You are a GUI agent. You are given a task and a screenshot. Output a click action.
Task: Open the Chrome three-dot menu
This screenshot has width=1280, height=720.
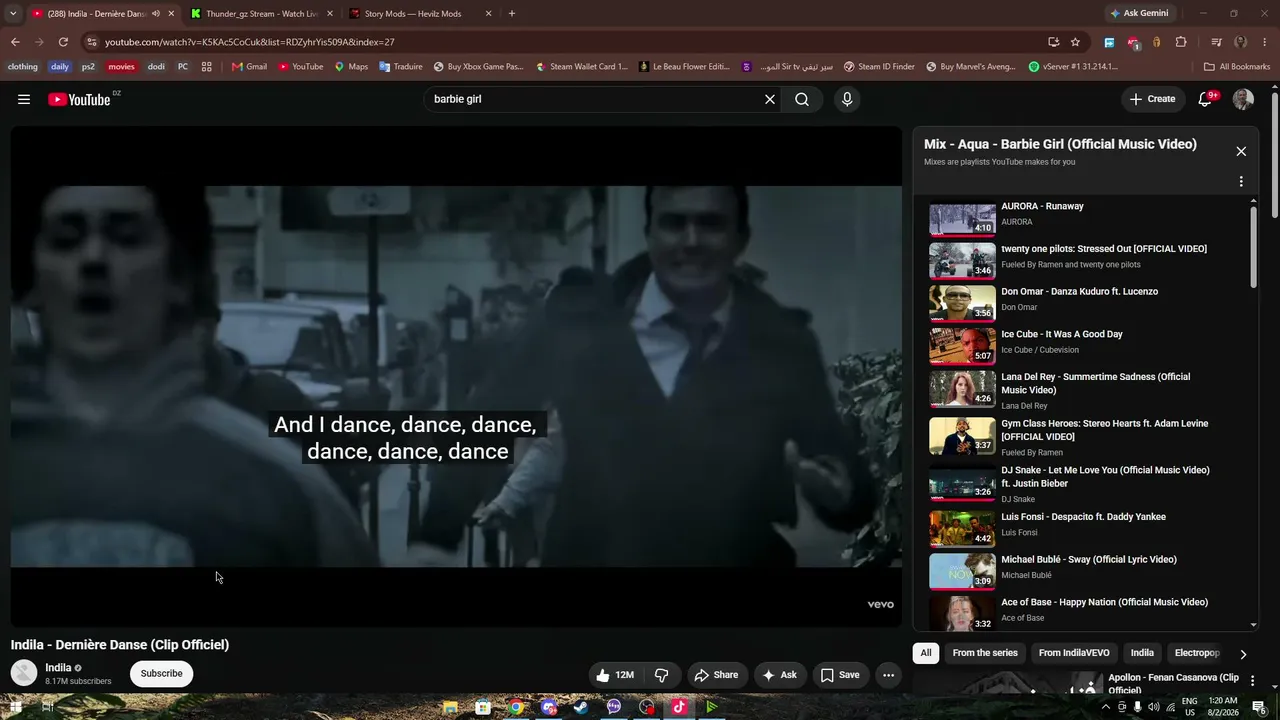[1265, 42]
